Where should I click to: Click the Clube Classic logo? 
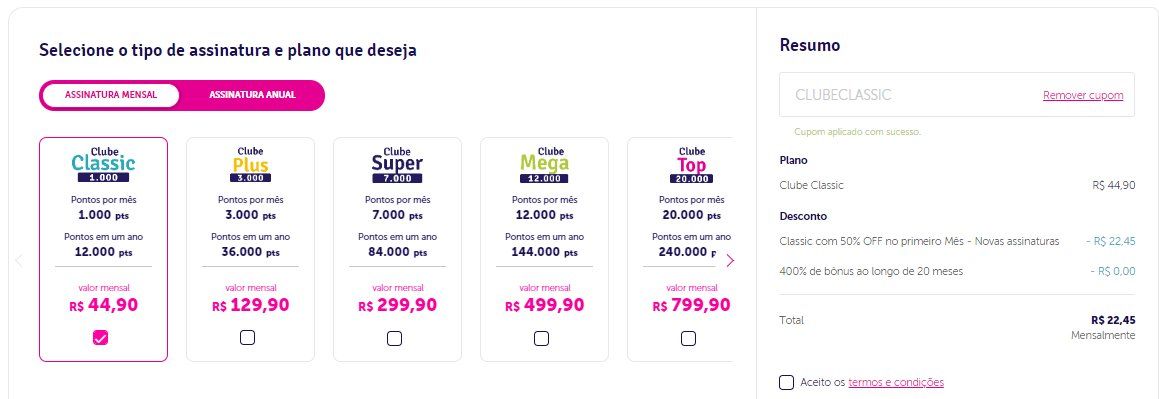103,165
